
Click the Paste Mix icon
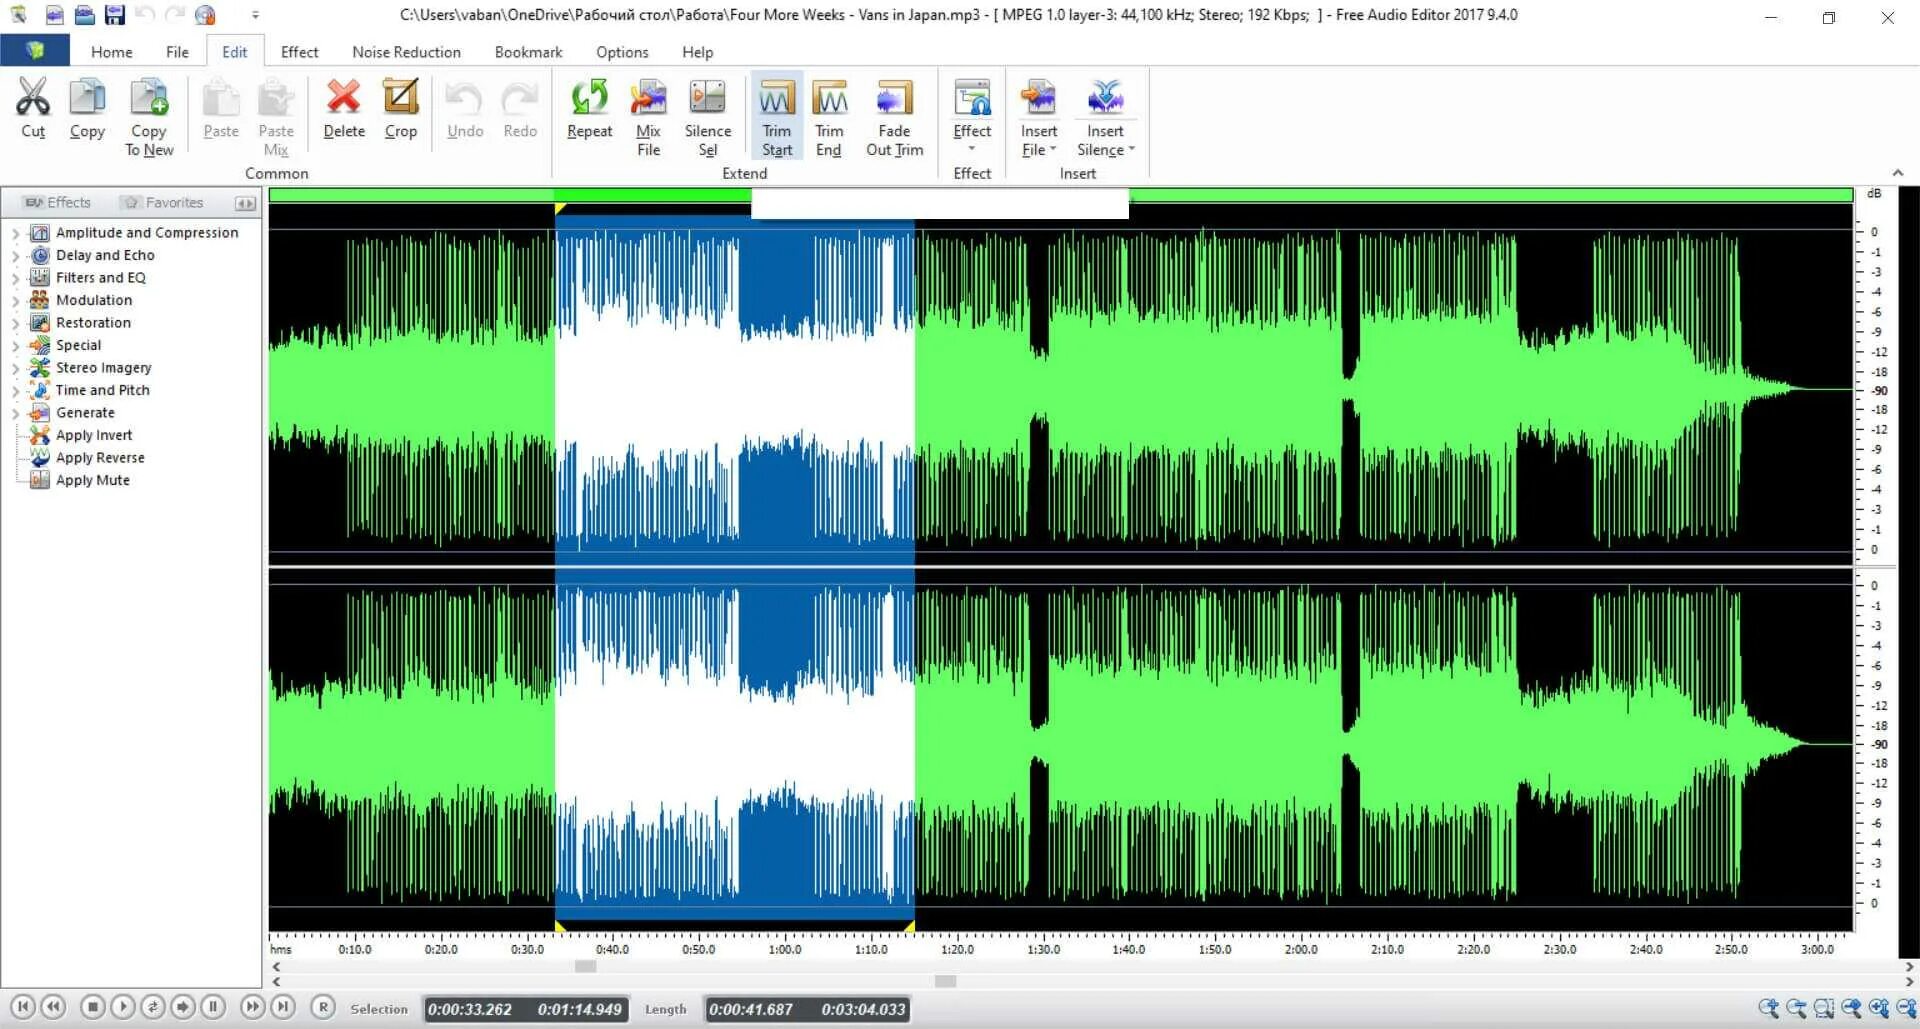(x=276, y=117)
